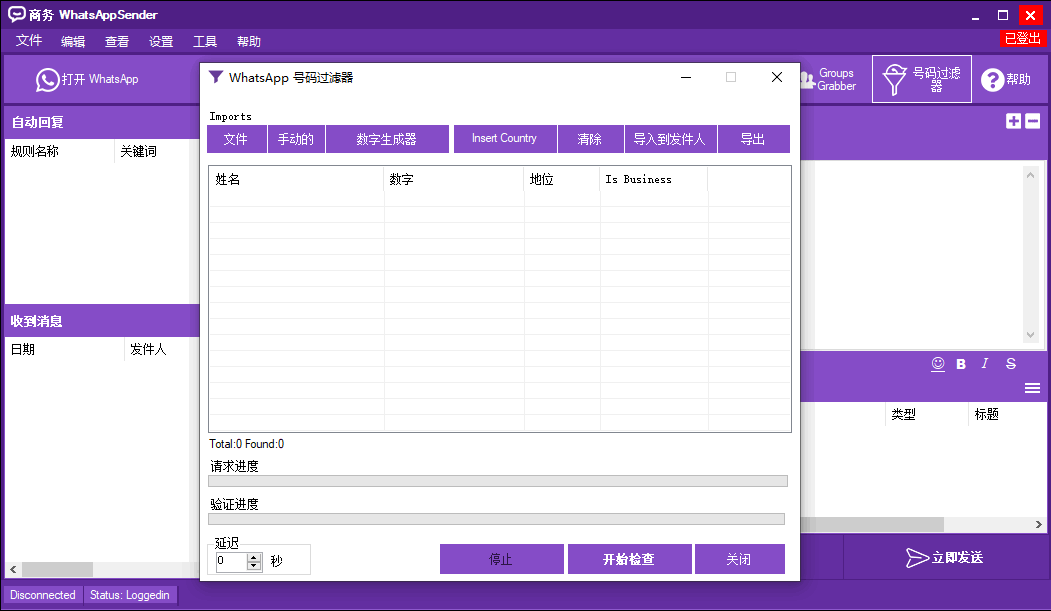The height and width of the screenshot is (611, 1051).
Task: Click the 日期 column header in received messages
Action: click(65, 349)
